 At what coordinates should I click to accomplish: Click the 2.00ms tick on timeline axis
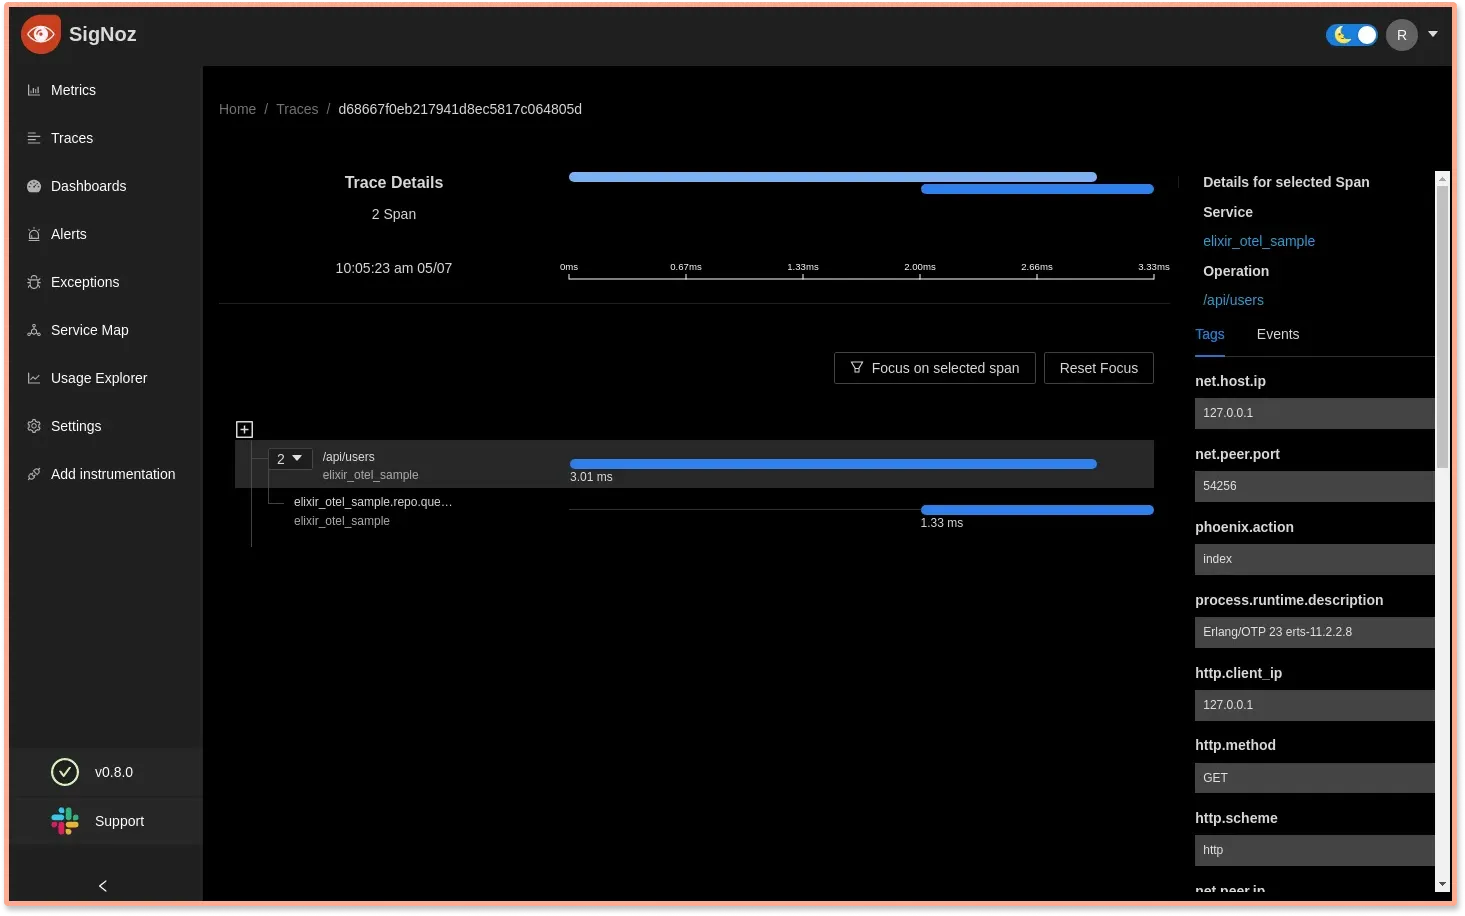[x=920, y=268]
